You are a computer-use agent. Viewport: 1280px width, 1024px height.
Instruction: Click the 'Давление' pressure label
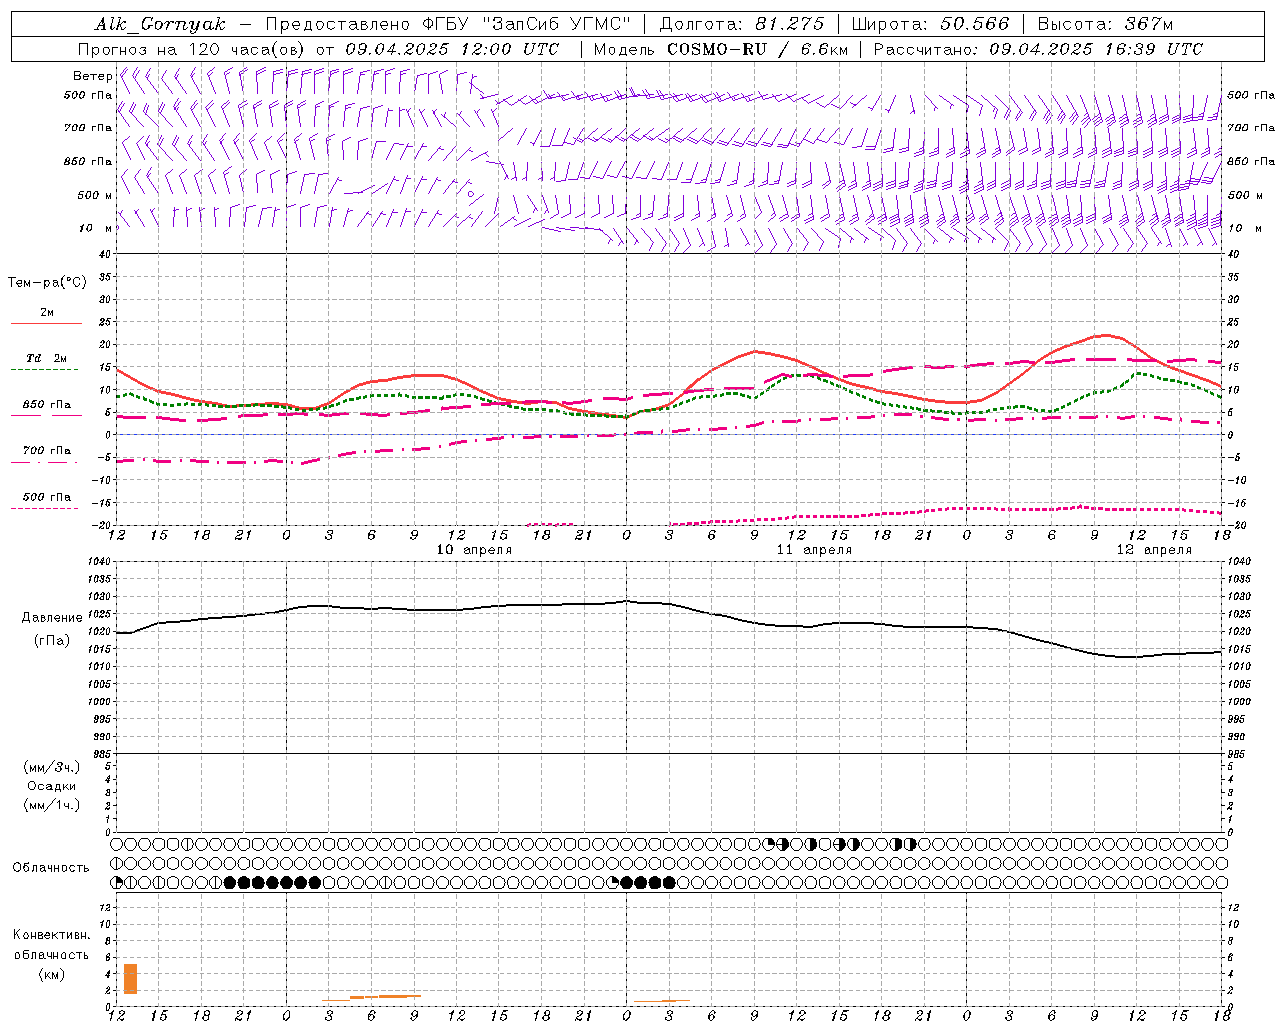coord(52,618)
